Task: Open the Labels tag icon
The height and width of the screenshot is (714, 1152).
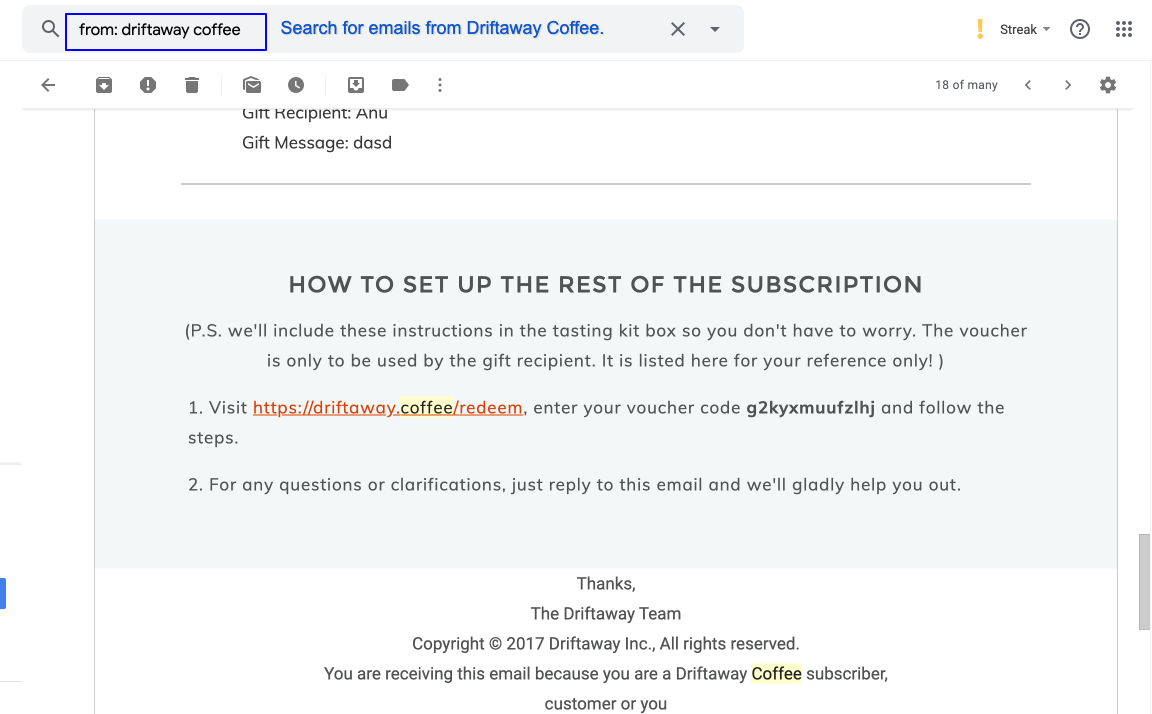Action: (x=400, y=85)
